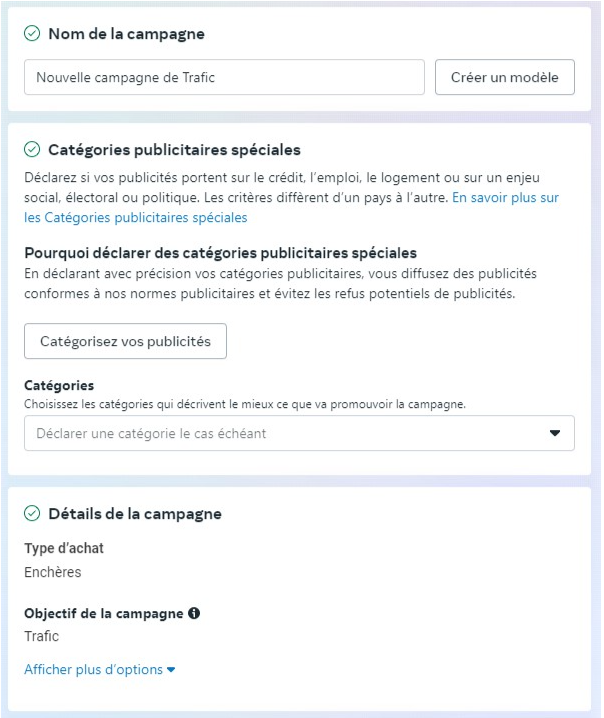Click the Catégories publicitaires spéciales heading
The height and width of the screenshot is (718, 604).
point(174,150)
